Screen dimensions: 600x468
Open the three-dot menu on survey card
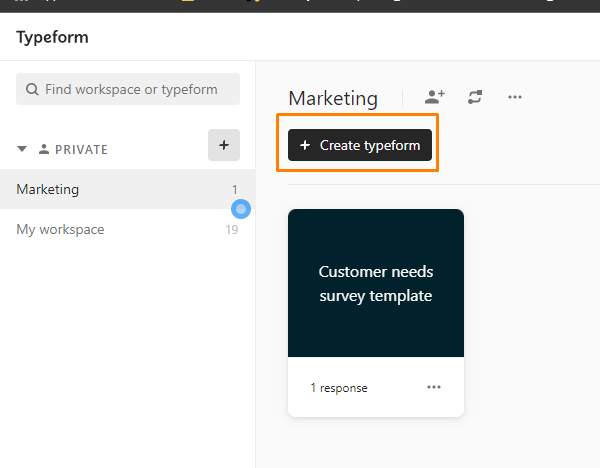pyautogui.click(x=434, y=387)
